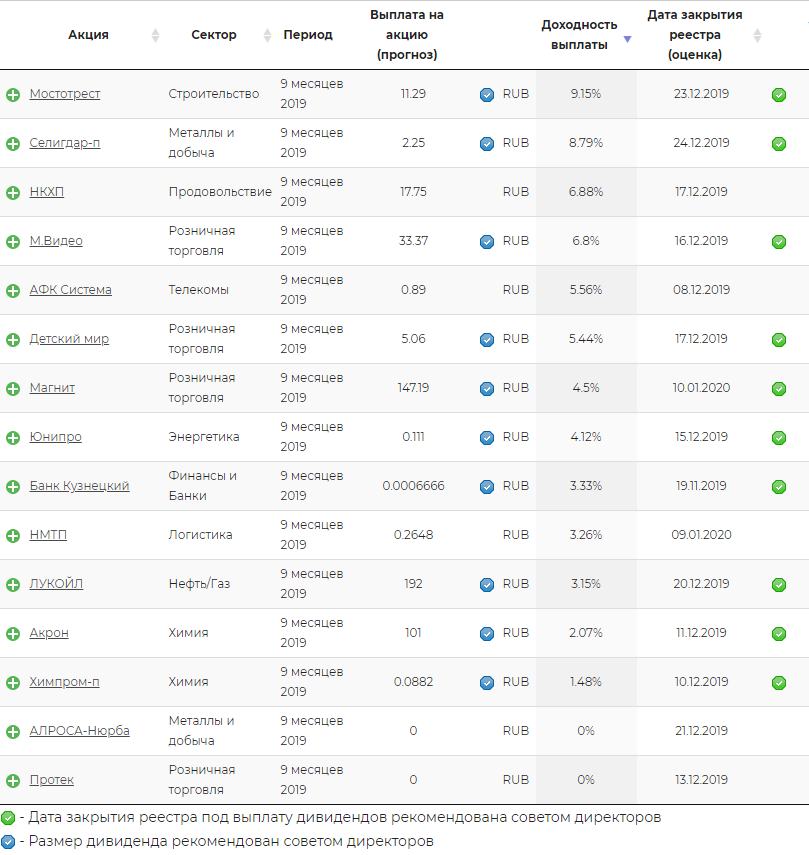Select the Нефть/Газ sector cell
The height and width of the screenshot is (855, 809).
click(x=200, y=583)
